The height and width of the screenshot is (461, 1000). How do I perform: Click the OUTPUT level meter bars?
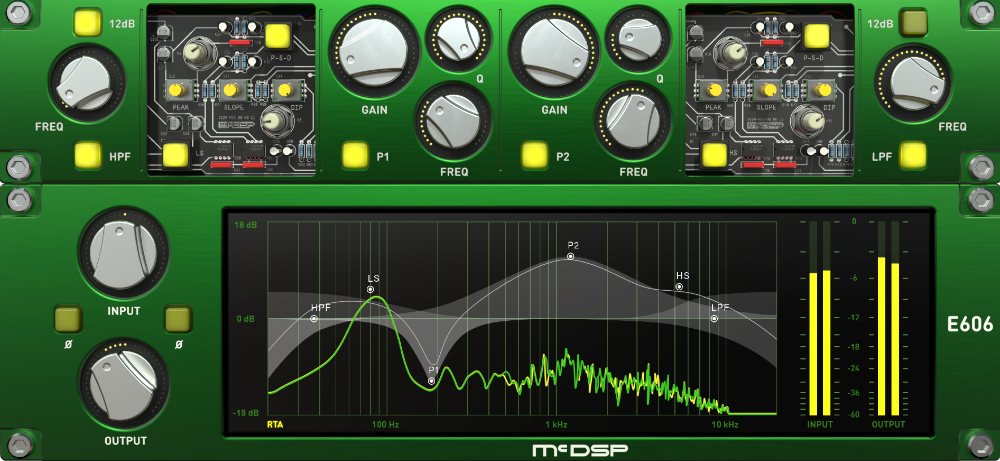[x=889, y=319]
